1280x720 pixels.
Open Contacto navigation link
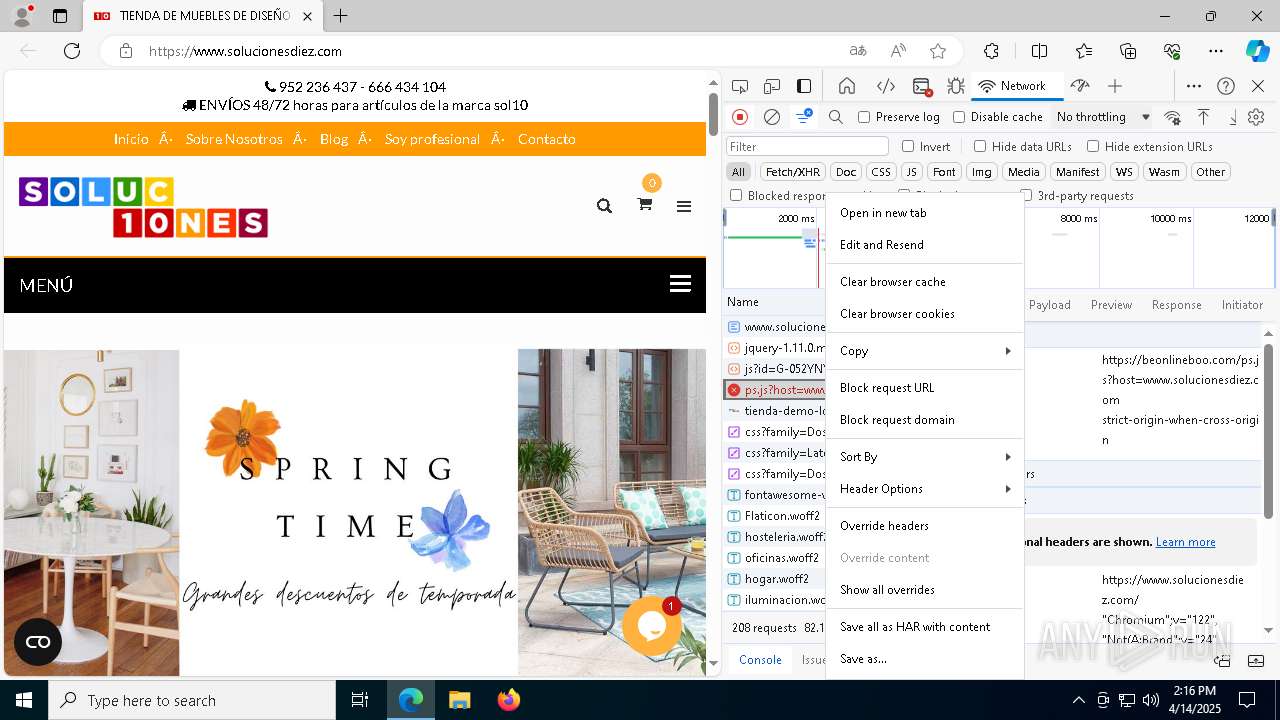click(546, 139)
